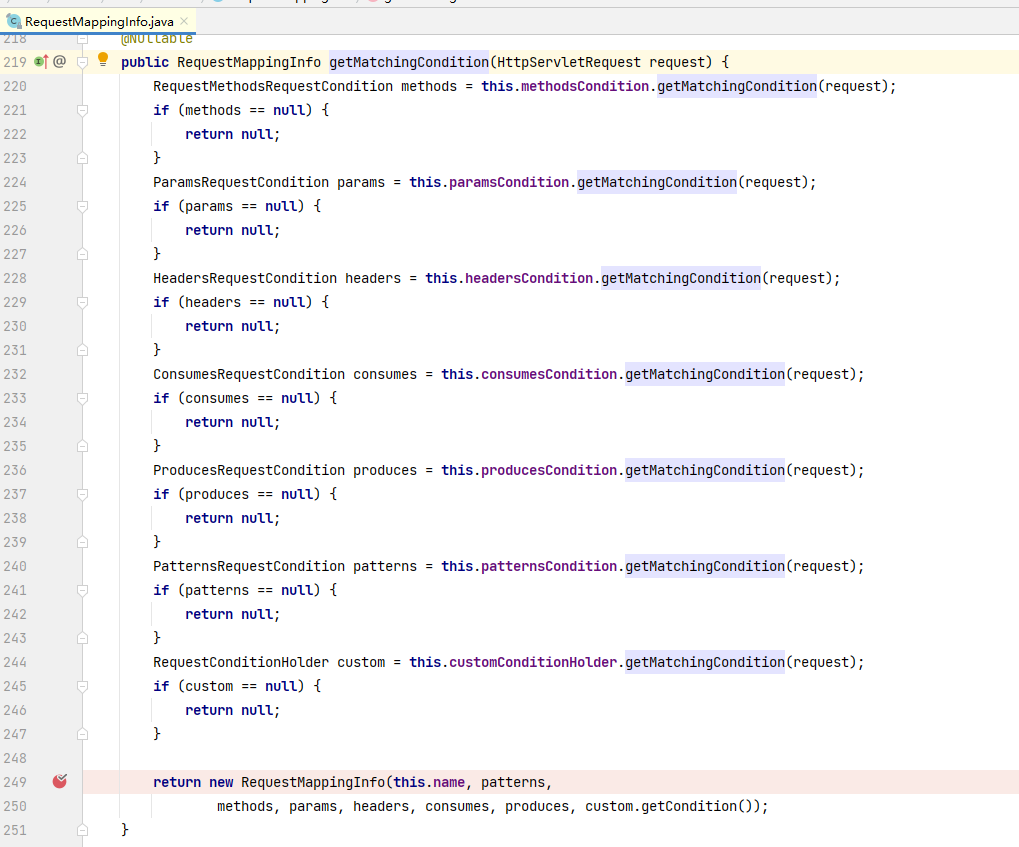Image resolution: width=1019 pixels, height=847 pixels.
Task: Click RequestConditionHolder type on line 244
Action: coord(241,662)
